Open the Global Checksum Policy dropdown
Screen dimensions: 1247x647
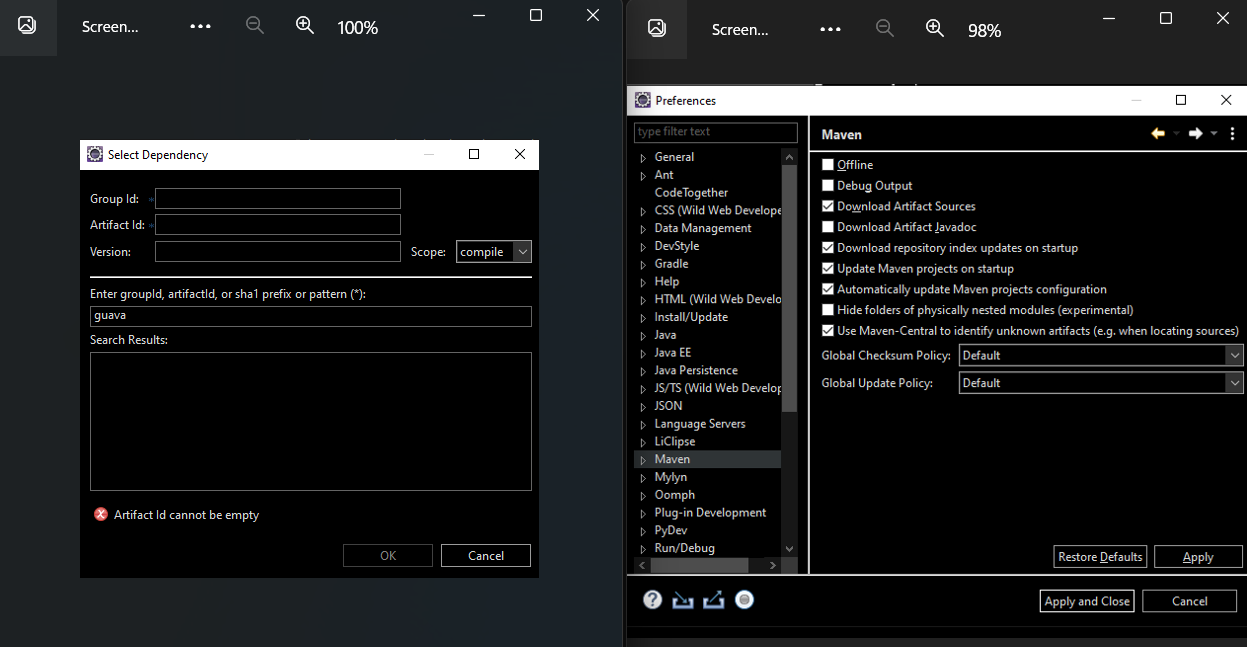point(1100,355)
